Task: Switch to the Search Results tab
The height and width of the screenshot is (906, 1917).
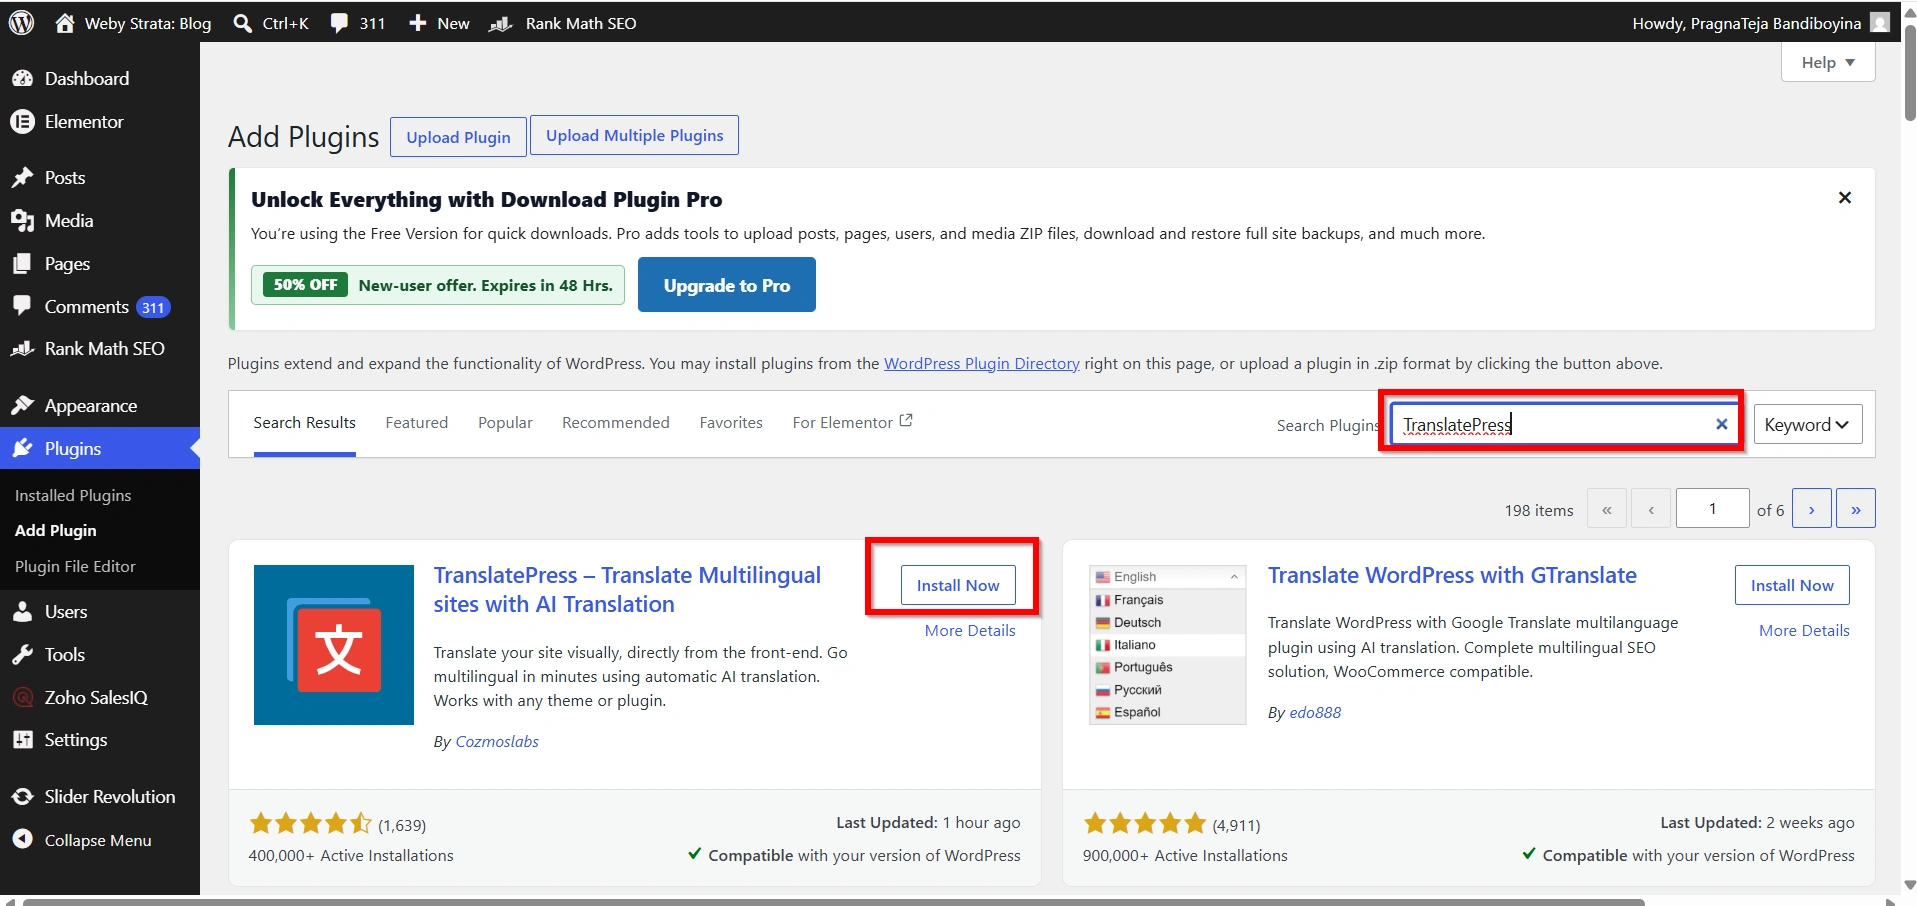Action: (x=305, y=423)
